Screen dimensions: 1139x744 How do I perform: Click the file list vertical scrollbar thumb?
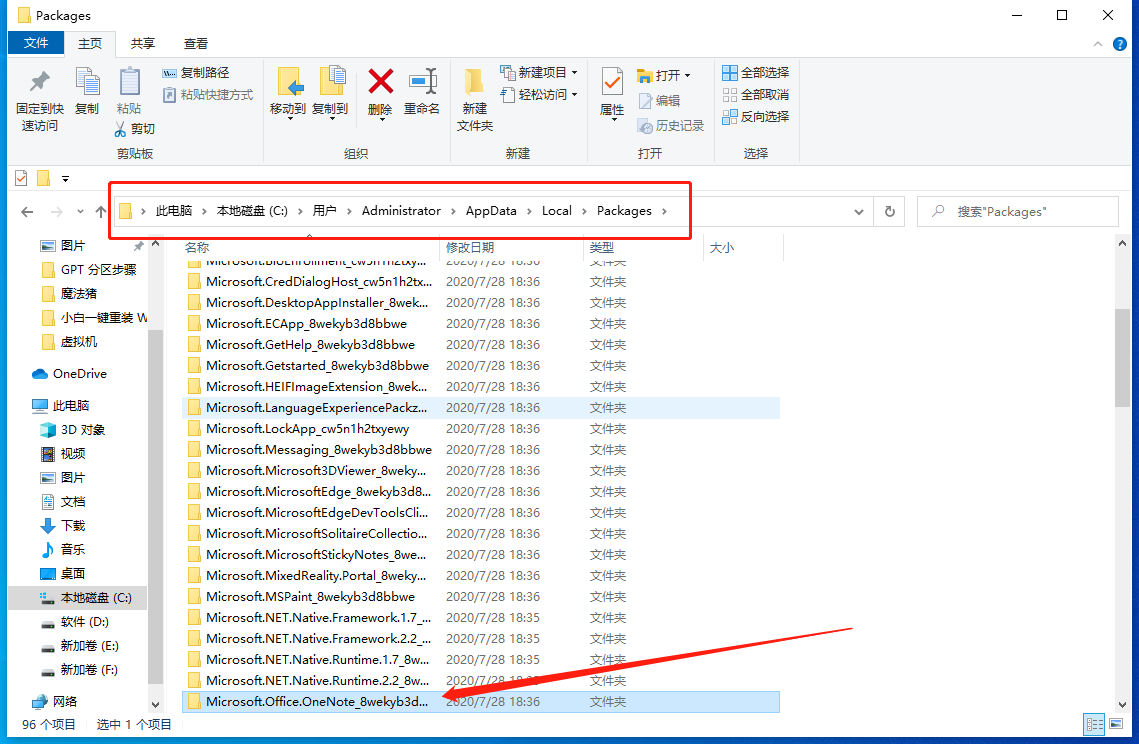pos(1122,358)
